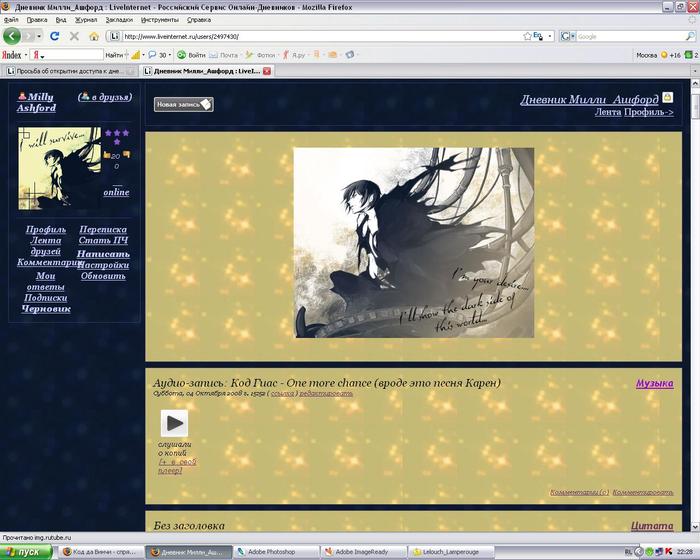This screenshot has width=700, height=560.
Task: Open the Kaspersky K tray icon
Action: click(668, 552)
